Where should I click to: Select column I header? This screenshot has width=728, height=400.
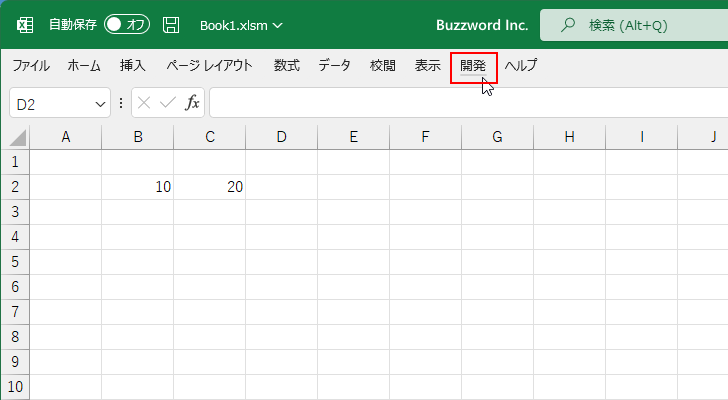(642, 137)
